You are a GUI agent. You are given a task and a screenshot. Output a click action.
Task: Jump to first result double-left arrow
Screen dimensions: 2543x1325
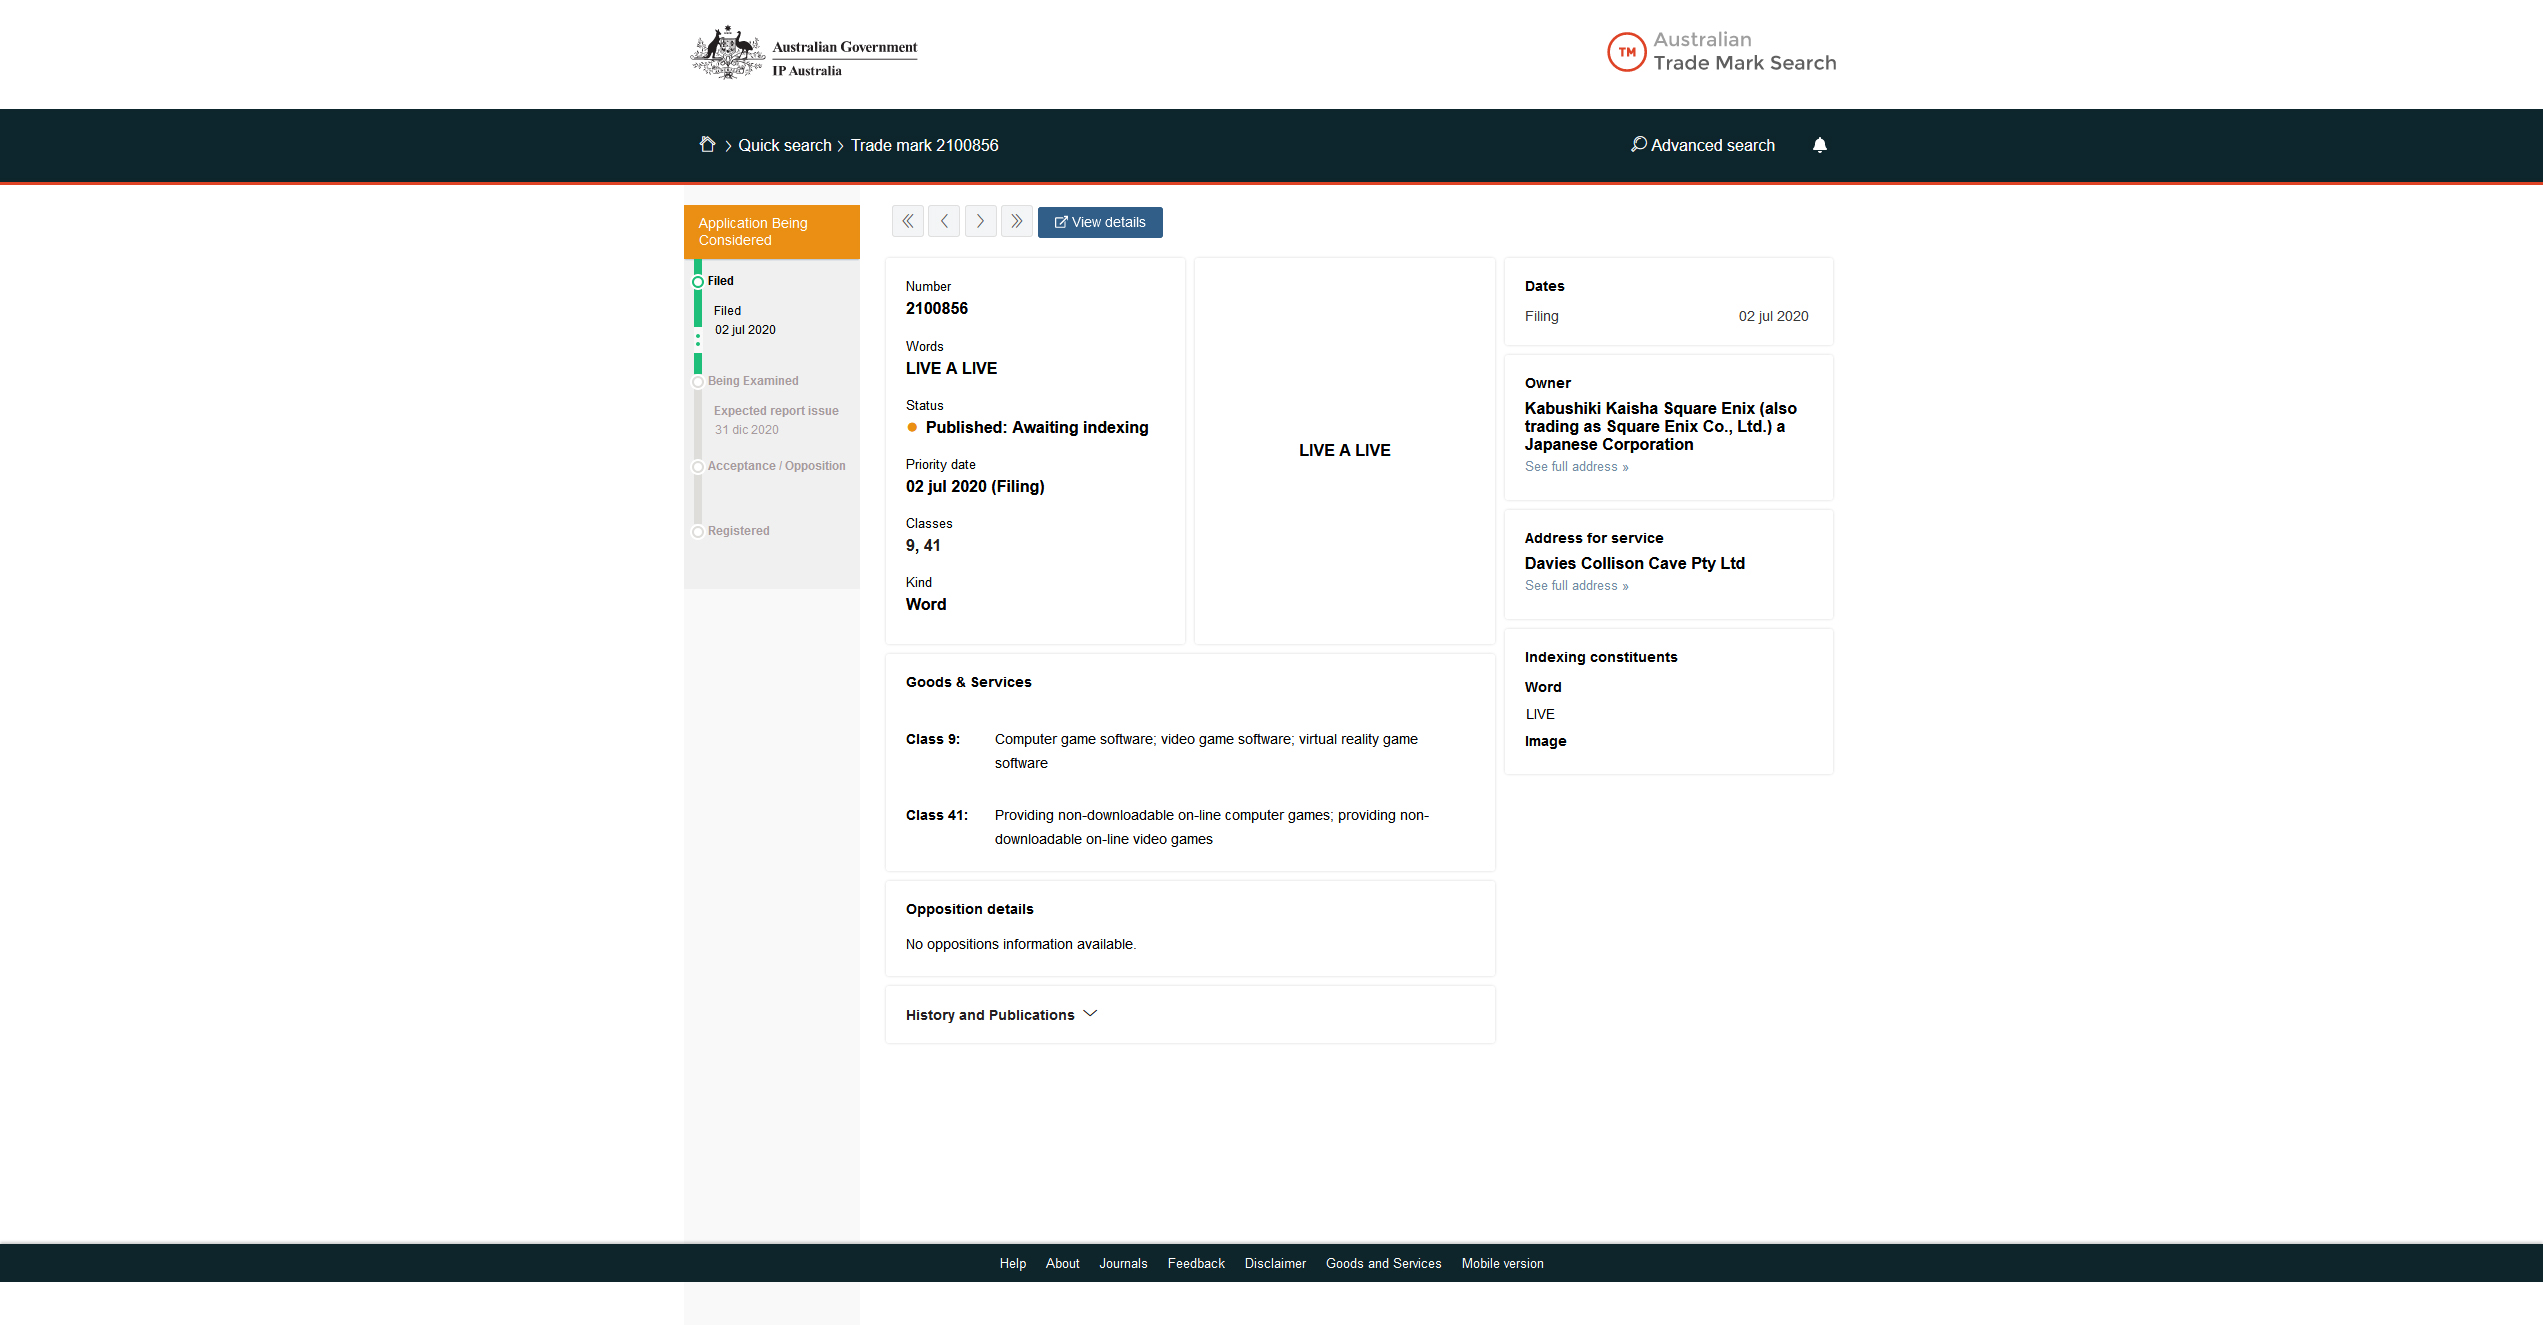pyautogui.click(x=908, y=221)
